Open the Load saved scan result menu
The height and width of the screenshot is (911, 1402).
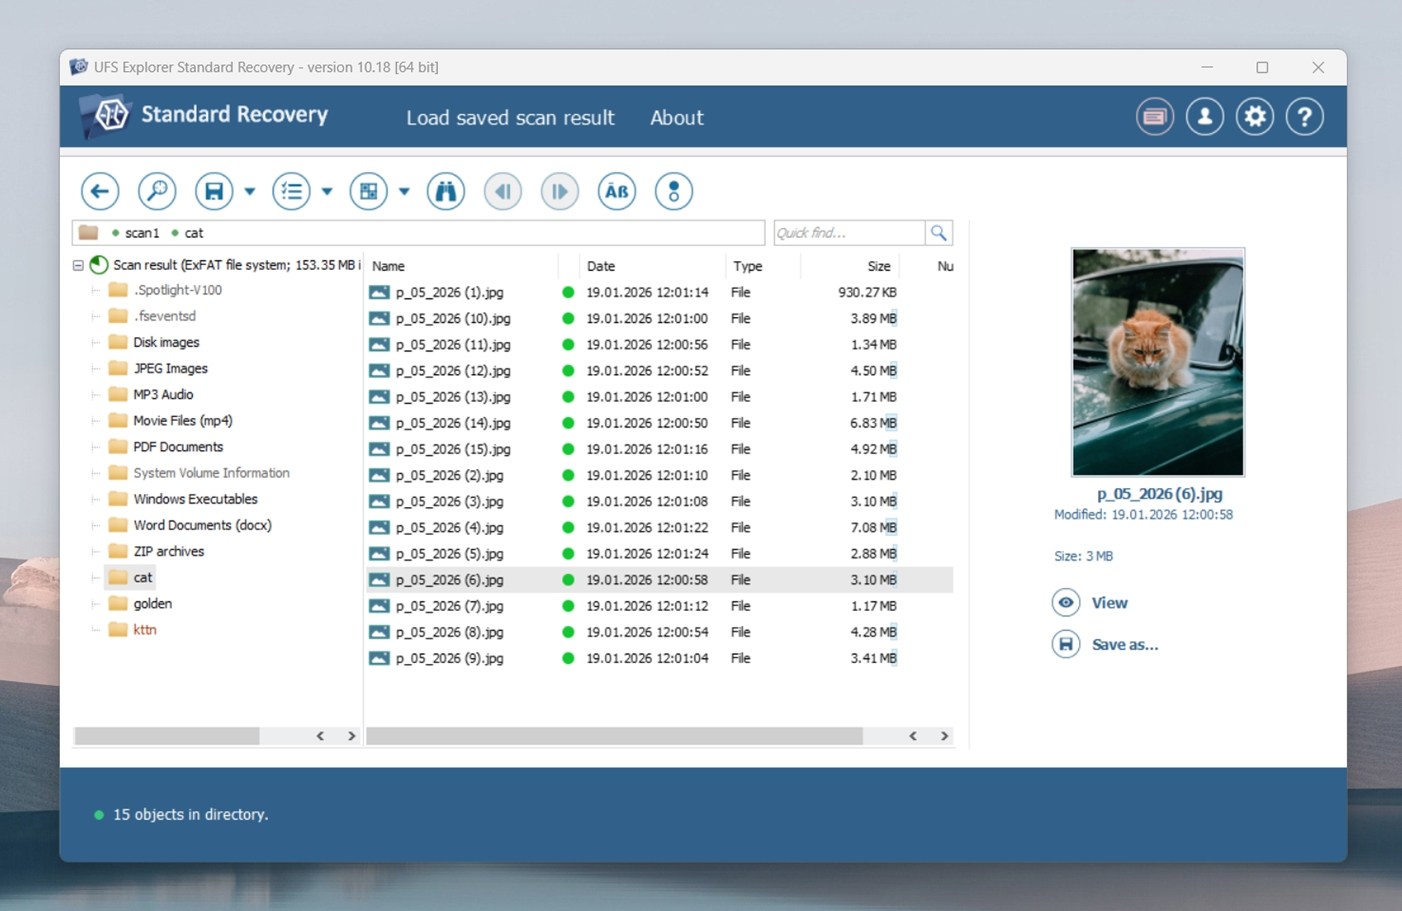pos(510,117)
